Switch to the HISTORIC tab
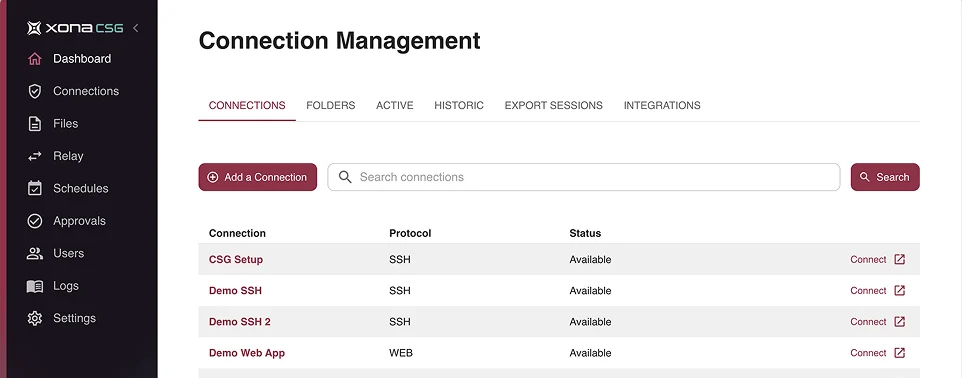 pyautogui.click(x=459, y=106)
